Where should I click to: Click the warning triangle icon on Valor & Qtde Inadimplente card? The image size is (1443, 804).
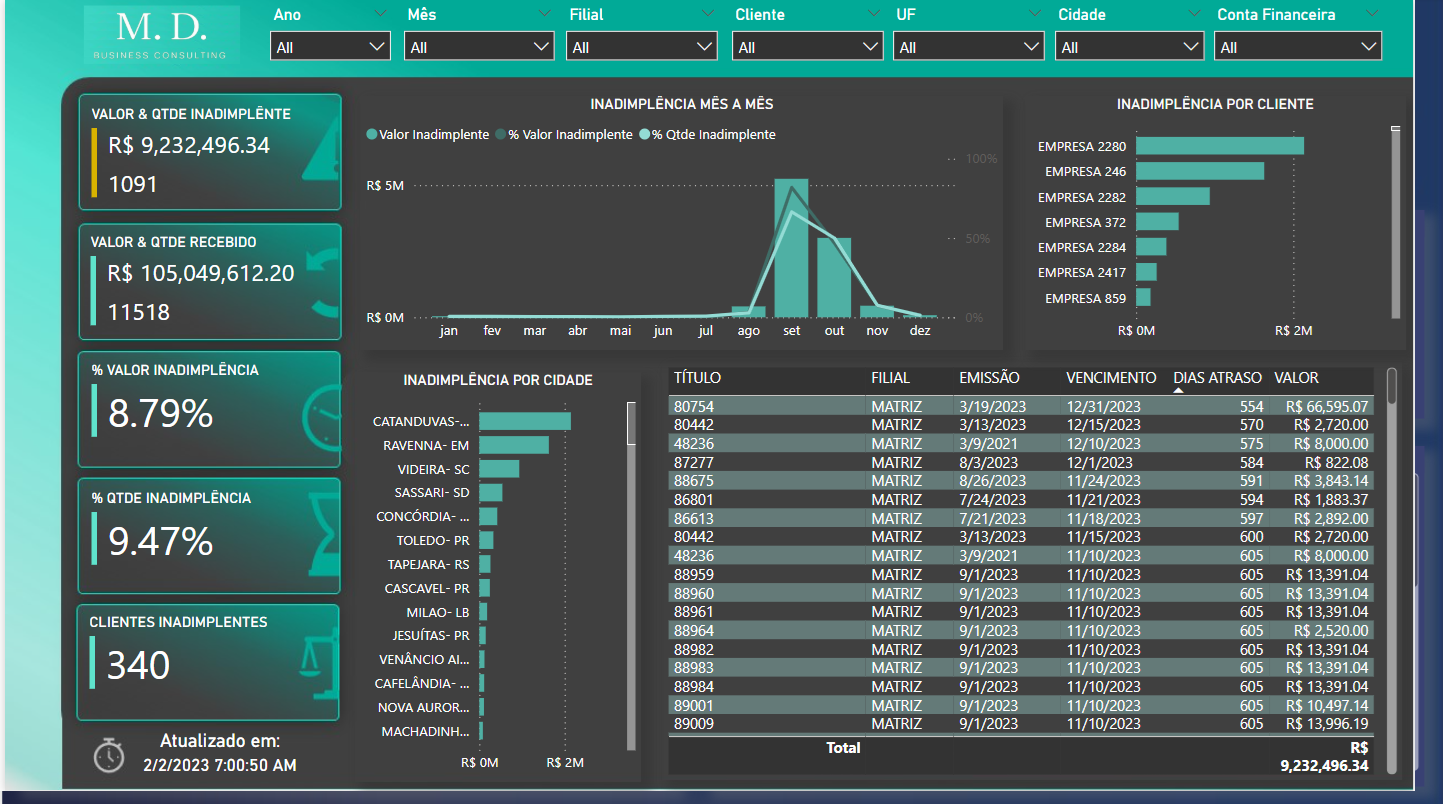(322, 153)
